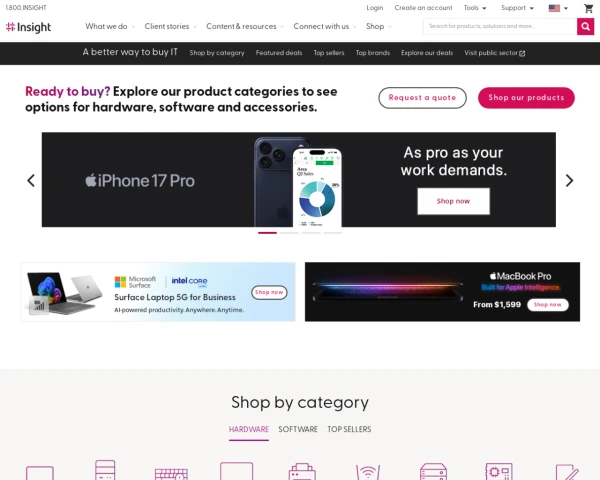Select the processor components category icon
Screen dimensions: 600x480
click(x=499, y=471)
